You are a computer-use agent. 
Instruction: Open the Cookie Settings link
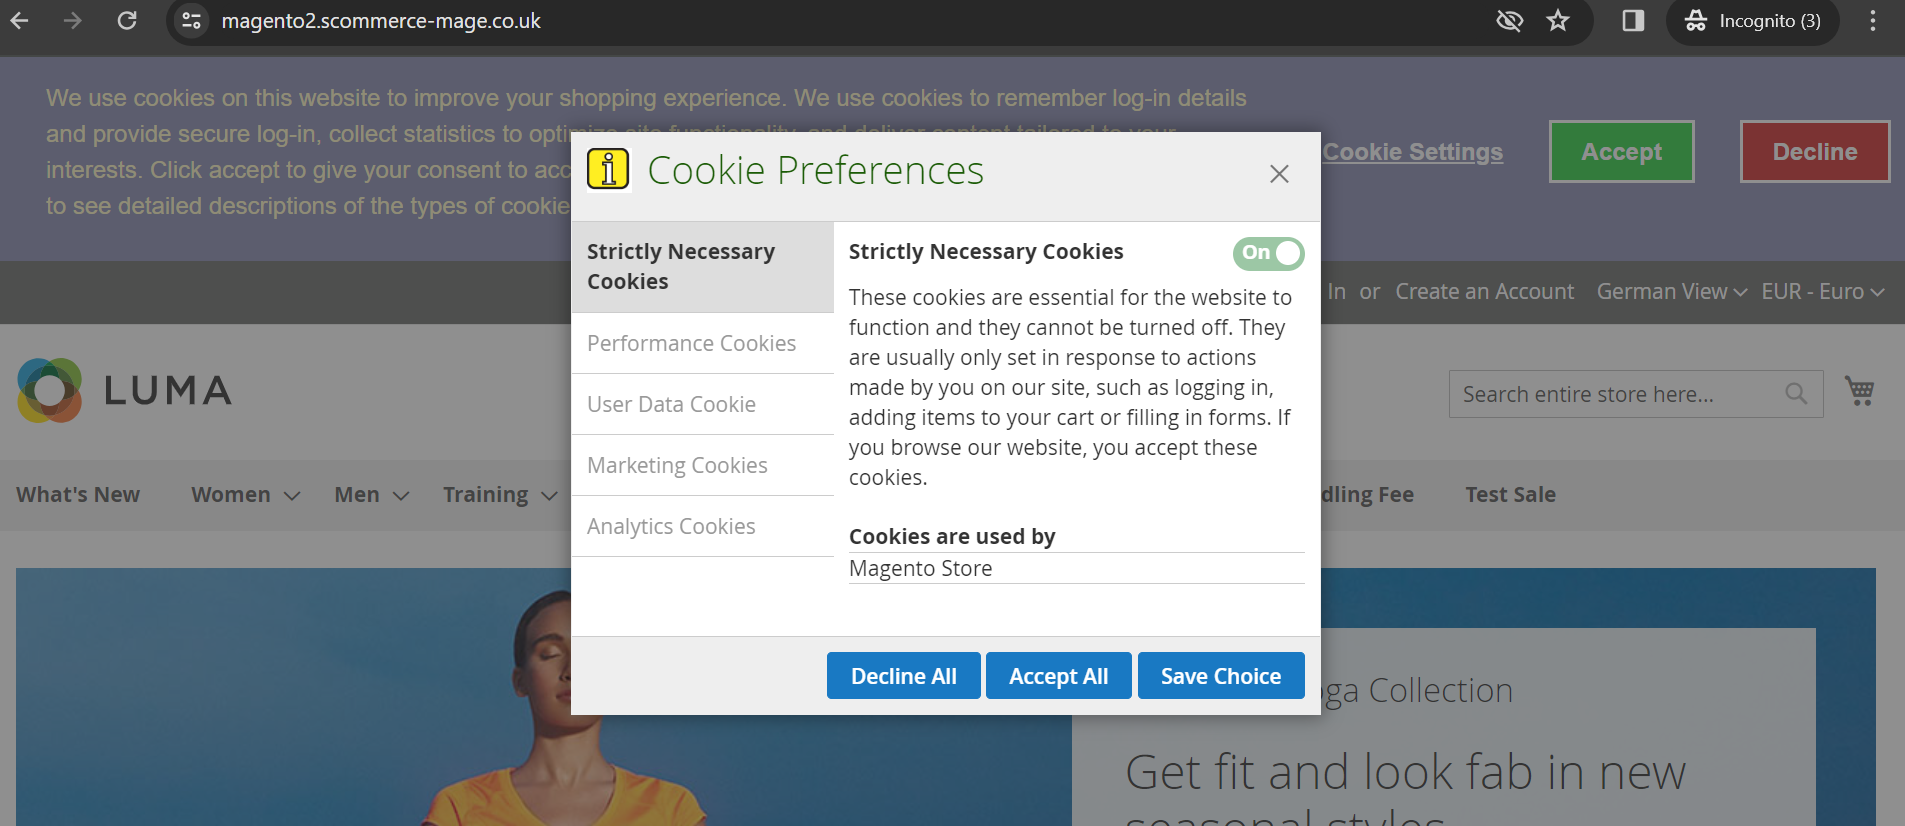click(1412, 152)
